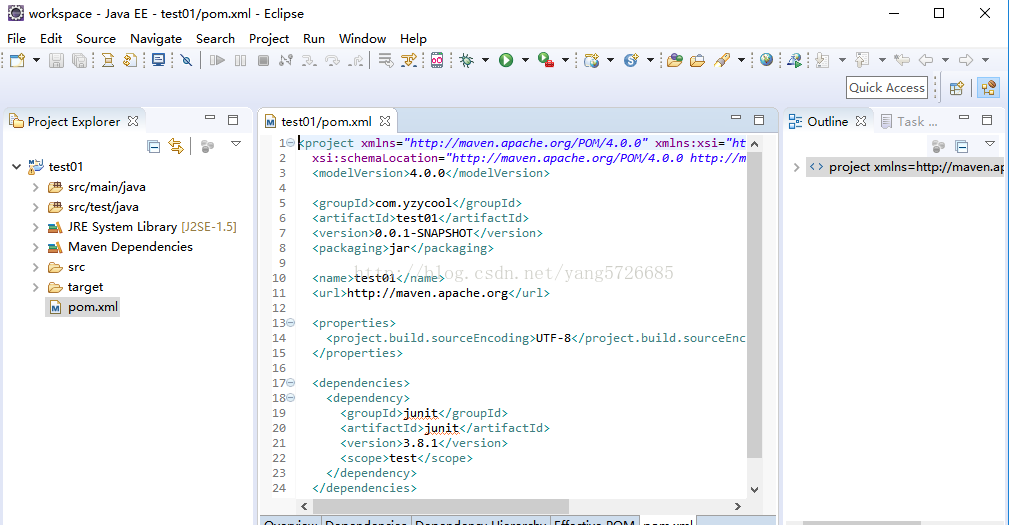
Task: Open the Project menu
Action: (x=269, y=39)
